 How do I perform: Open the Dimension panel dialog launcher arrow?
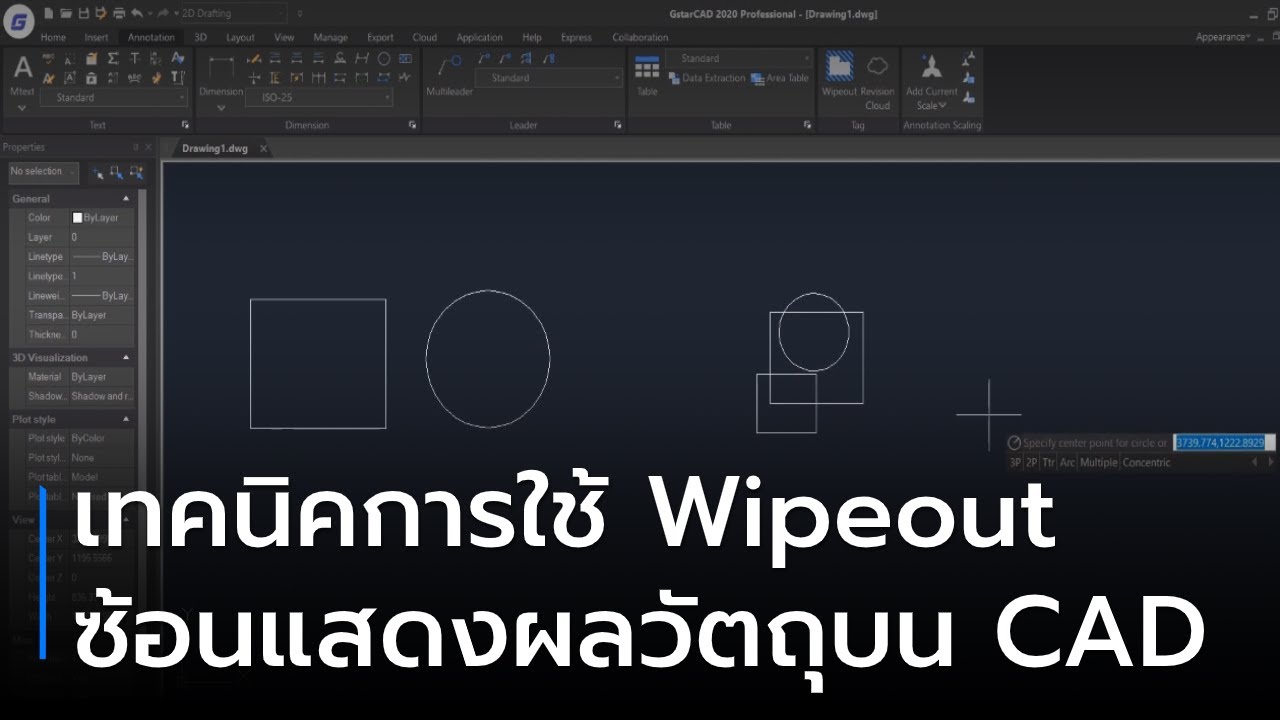click(x=413, y=125)
